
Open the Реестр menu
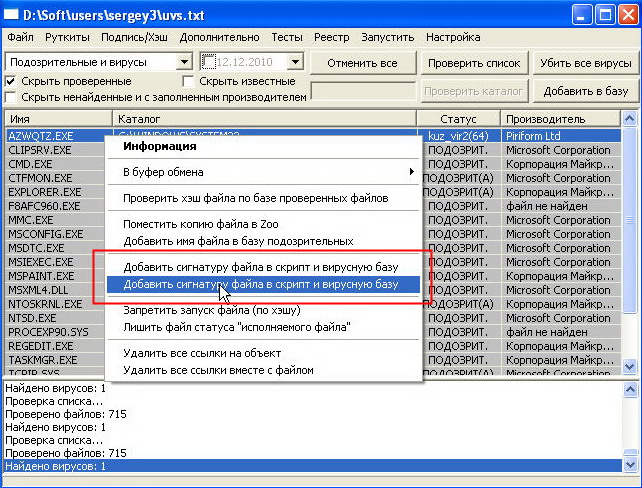tap(332, 37)
